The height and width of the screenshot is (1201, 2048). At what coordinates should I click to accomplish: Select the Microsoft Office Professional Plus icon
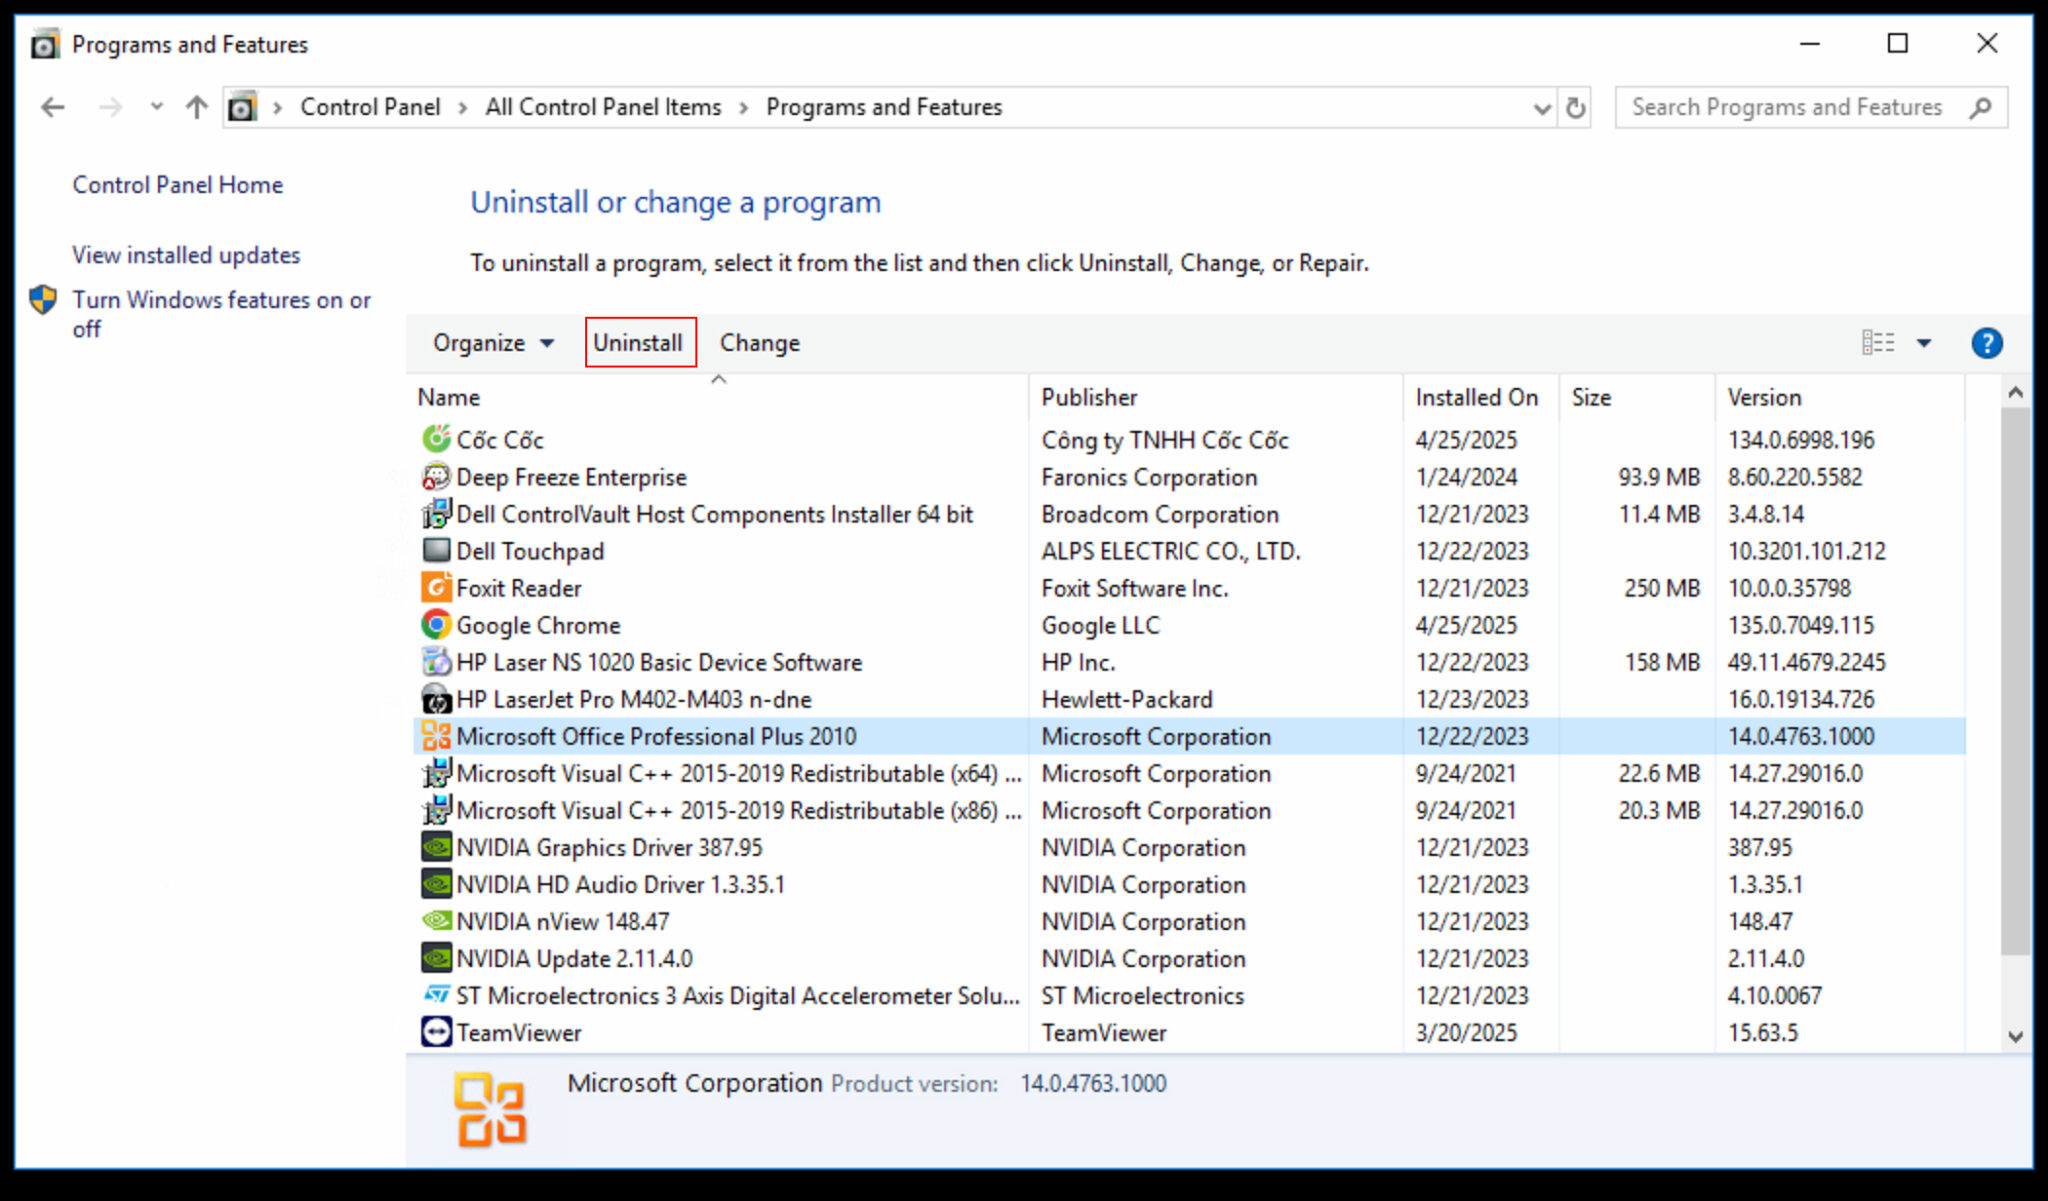[x=436, y=736]
